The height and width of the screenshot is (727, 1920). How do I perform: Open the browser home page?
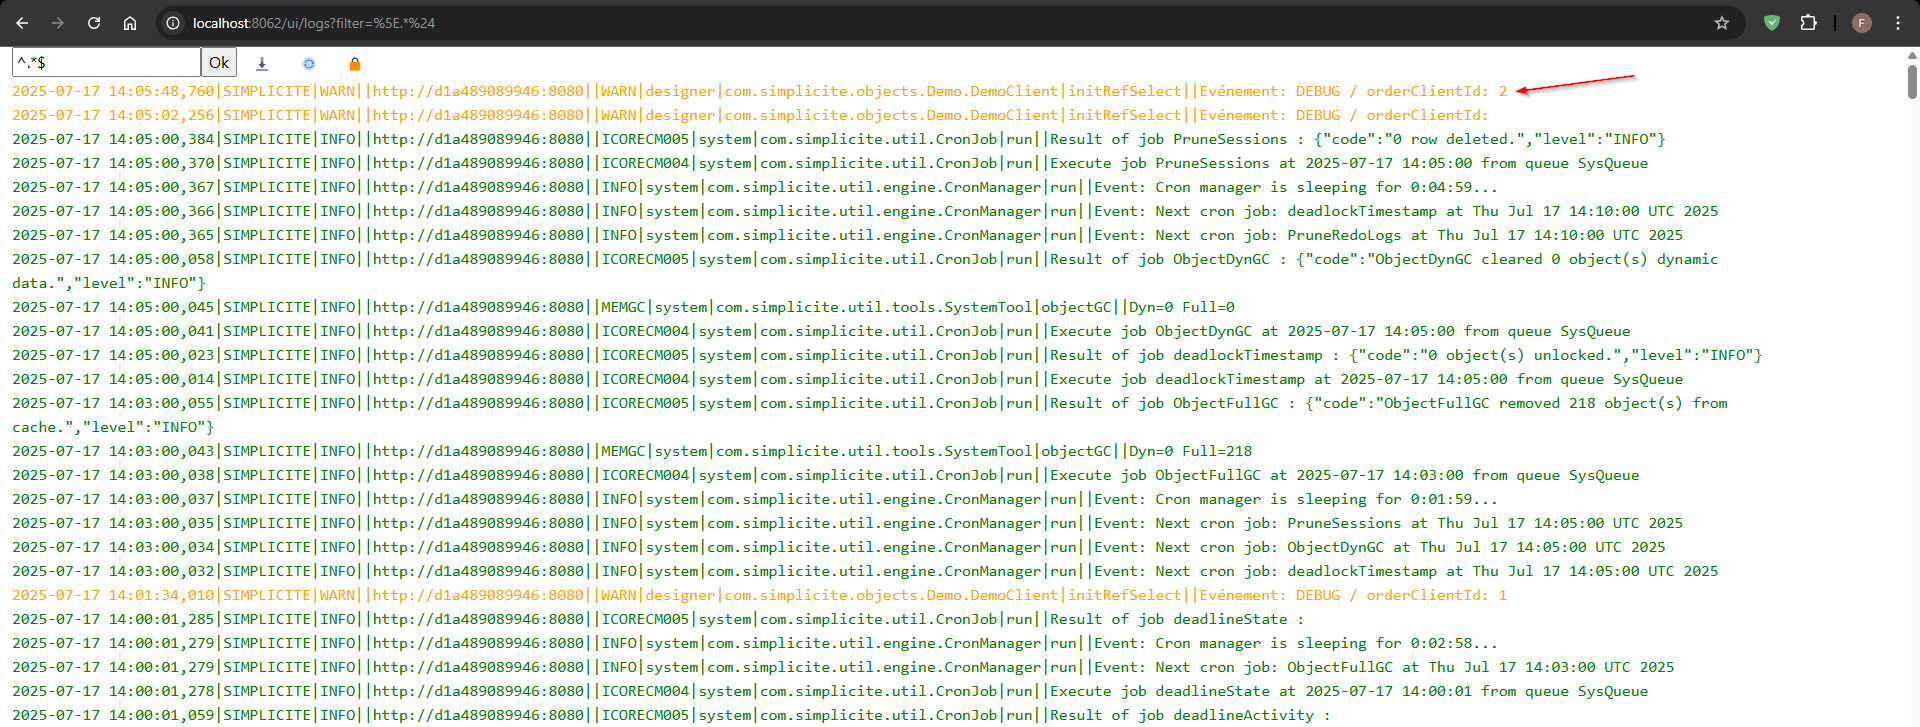click(130, 23)
